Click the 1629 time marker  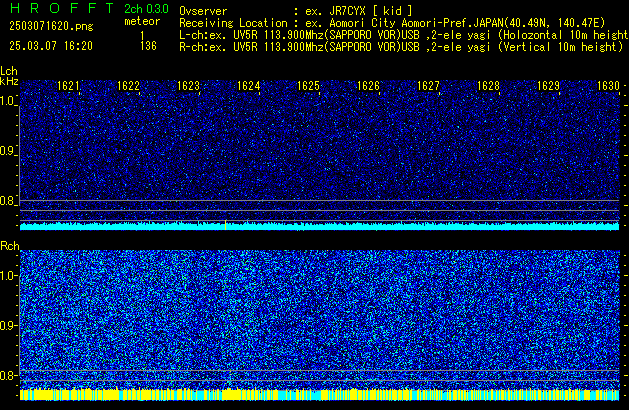pos(548,86)
